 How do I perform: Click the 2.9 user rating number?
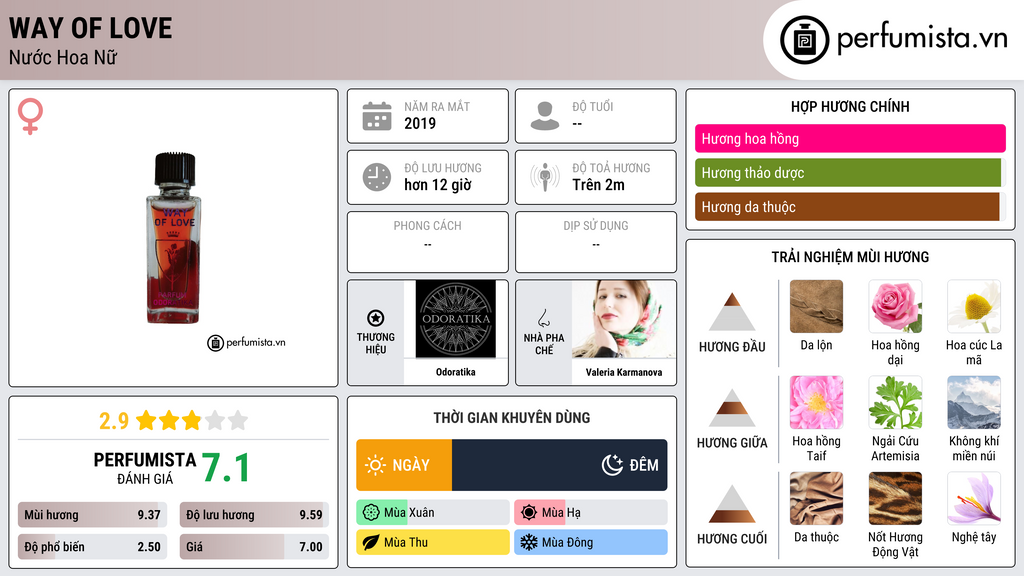pos(114,421)
